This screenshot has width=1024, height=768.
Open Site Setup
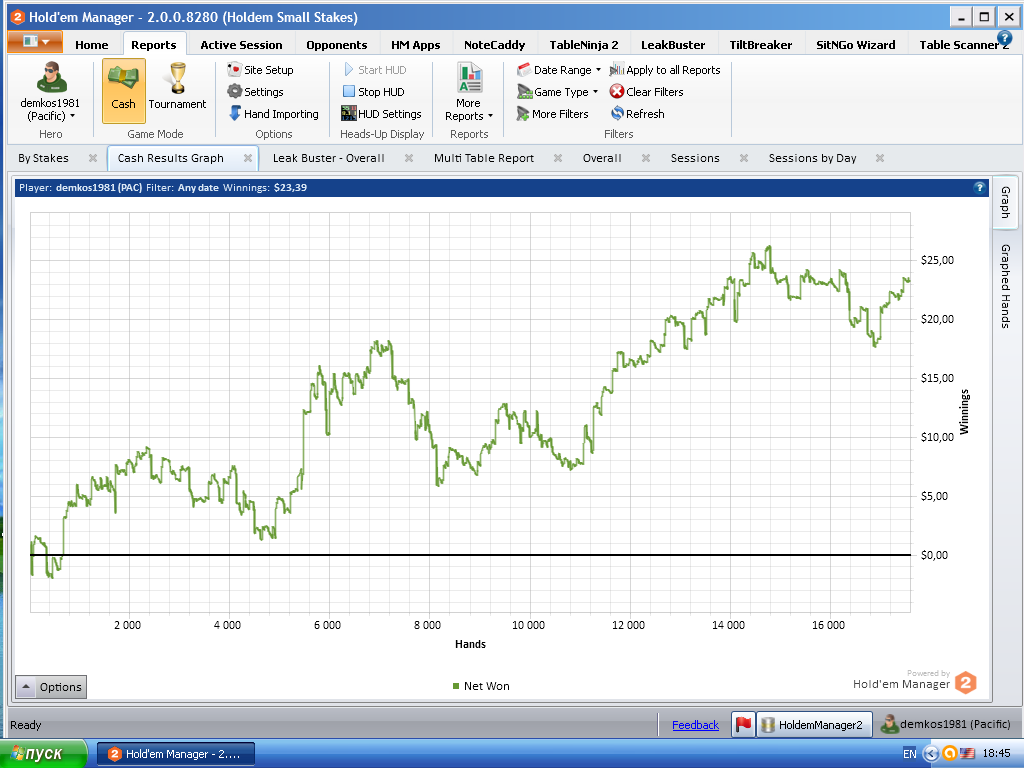coord(261,70)
